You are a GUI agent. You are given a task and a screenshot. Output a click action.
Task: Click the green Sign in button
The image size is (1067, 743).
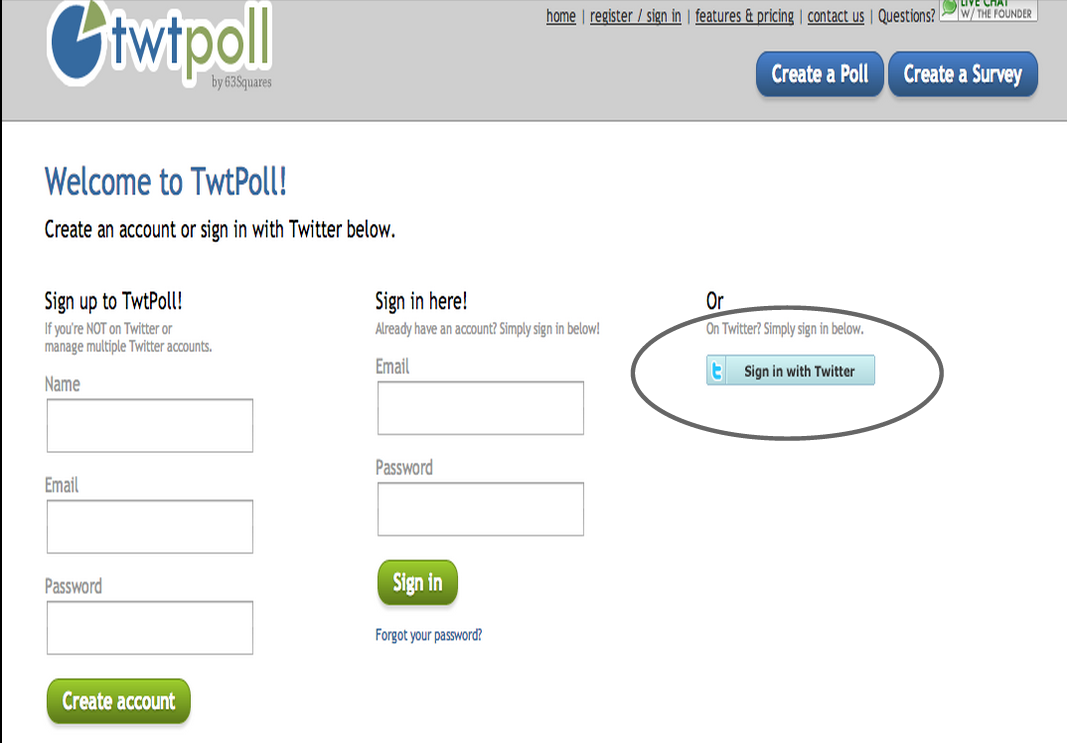pos(418,582)
